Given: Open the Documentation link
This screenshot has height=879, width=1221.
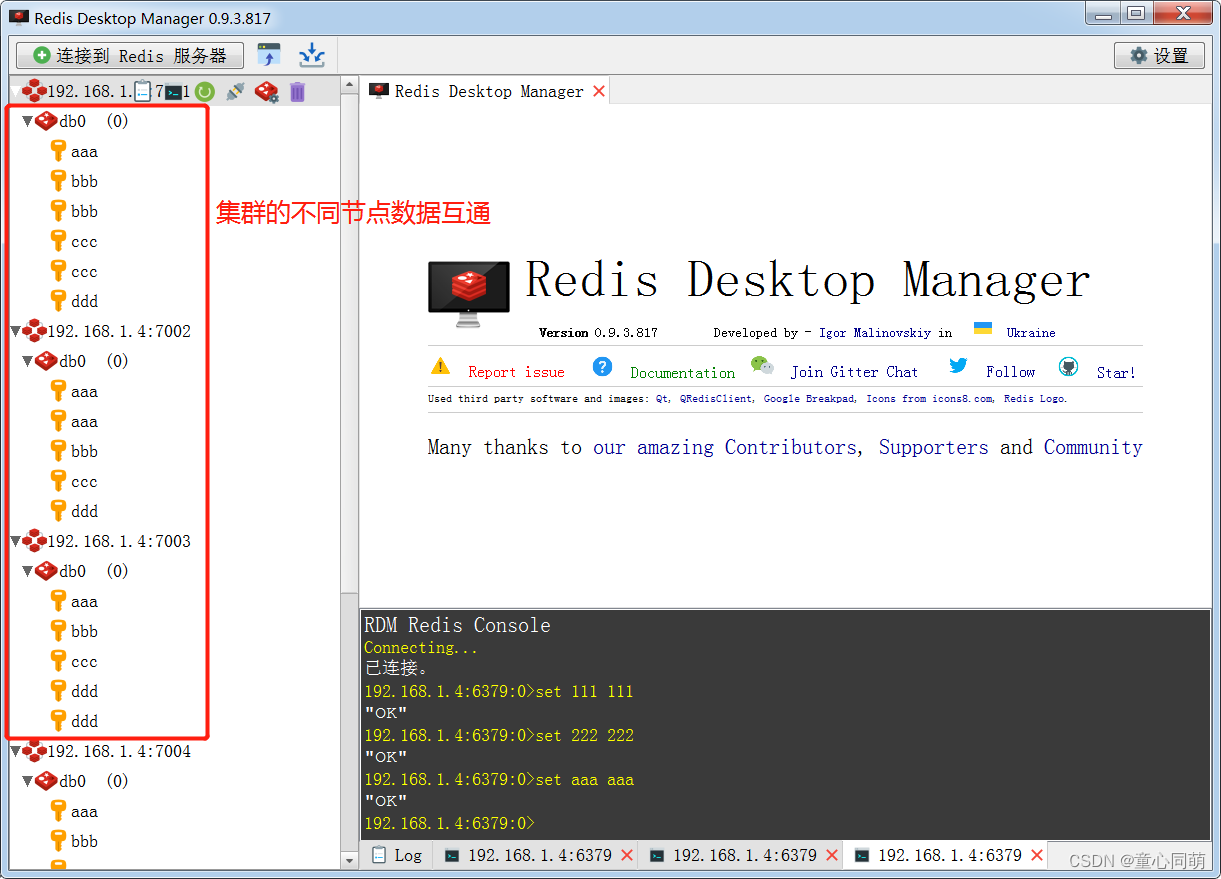Looking at the screenshot, I should tap(683, 372).
